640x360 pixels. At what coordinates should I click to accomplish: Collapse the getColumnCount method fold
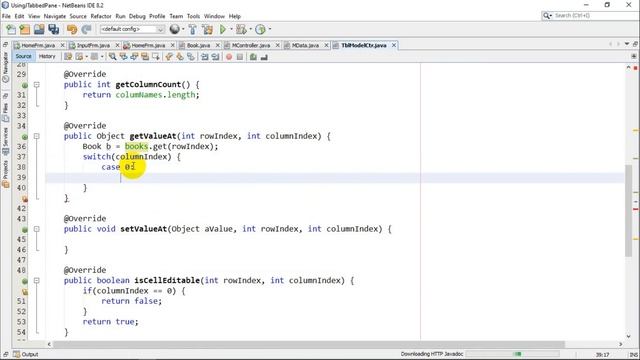(37, 85)
